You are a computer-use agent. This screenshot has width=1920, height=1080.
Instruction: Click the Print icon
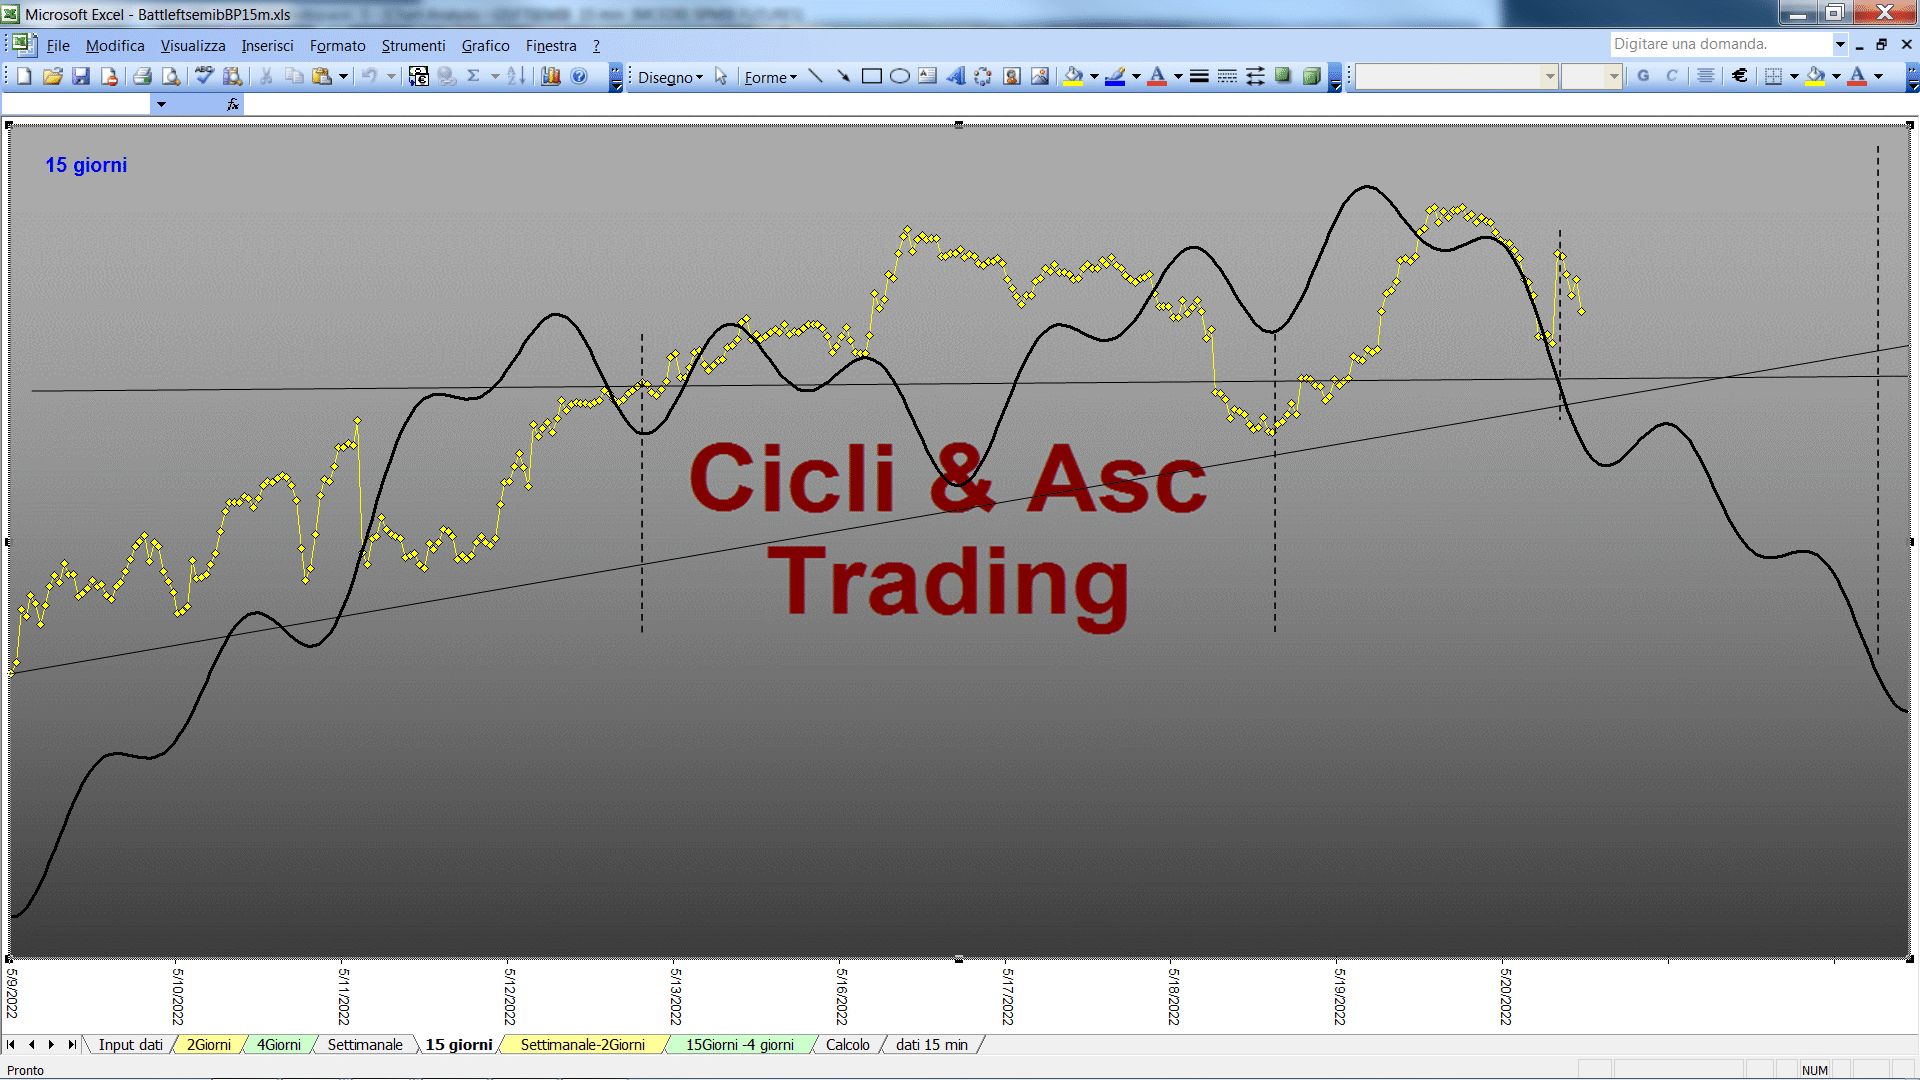pos(142,76)
